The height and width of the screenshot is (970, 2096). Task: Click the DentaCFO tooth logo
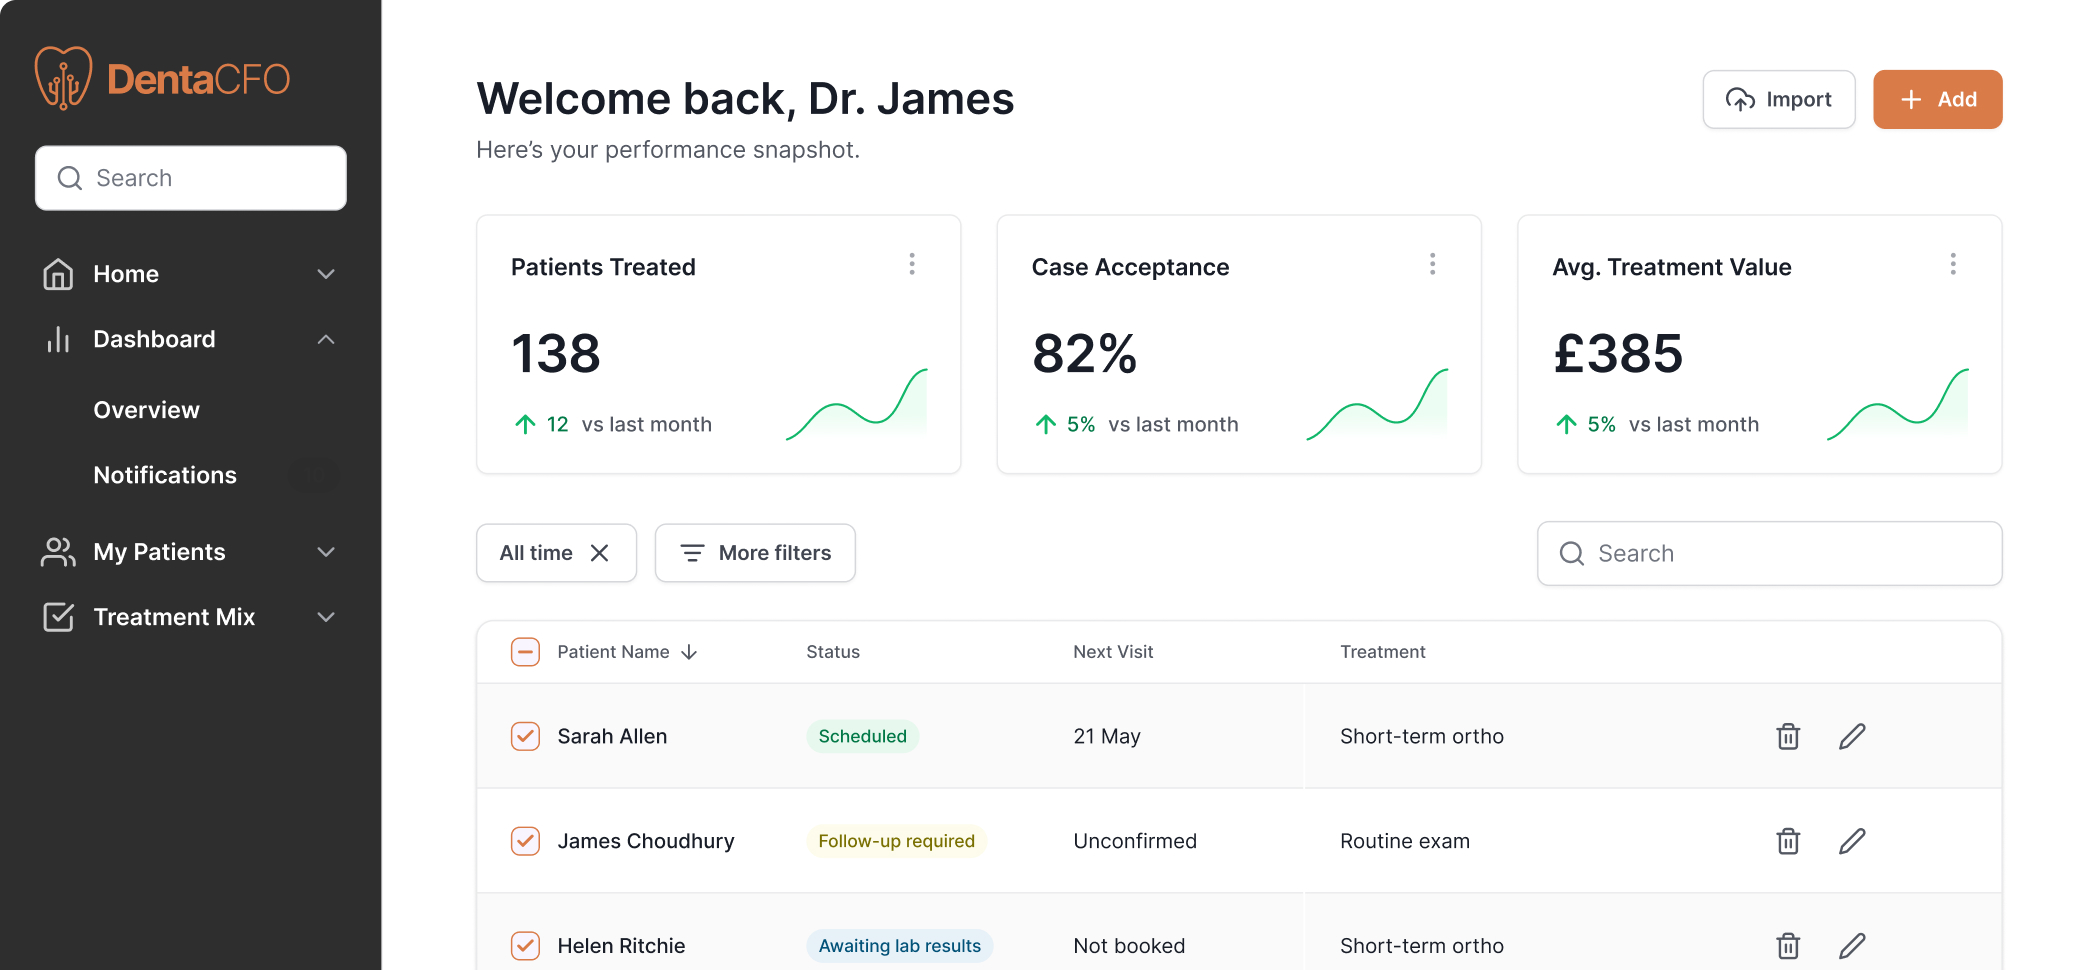click(x=63, y=78)
